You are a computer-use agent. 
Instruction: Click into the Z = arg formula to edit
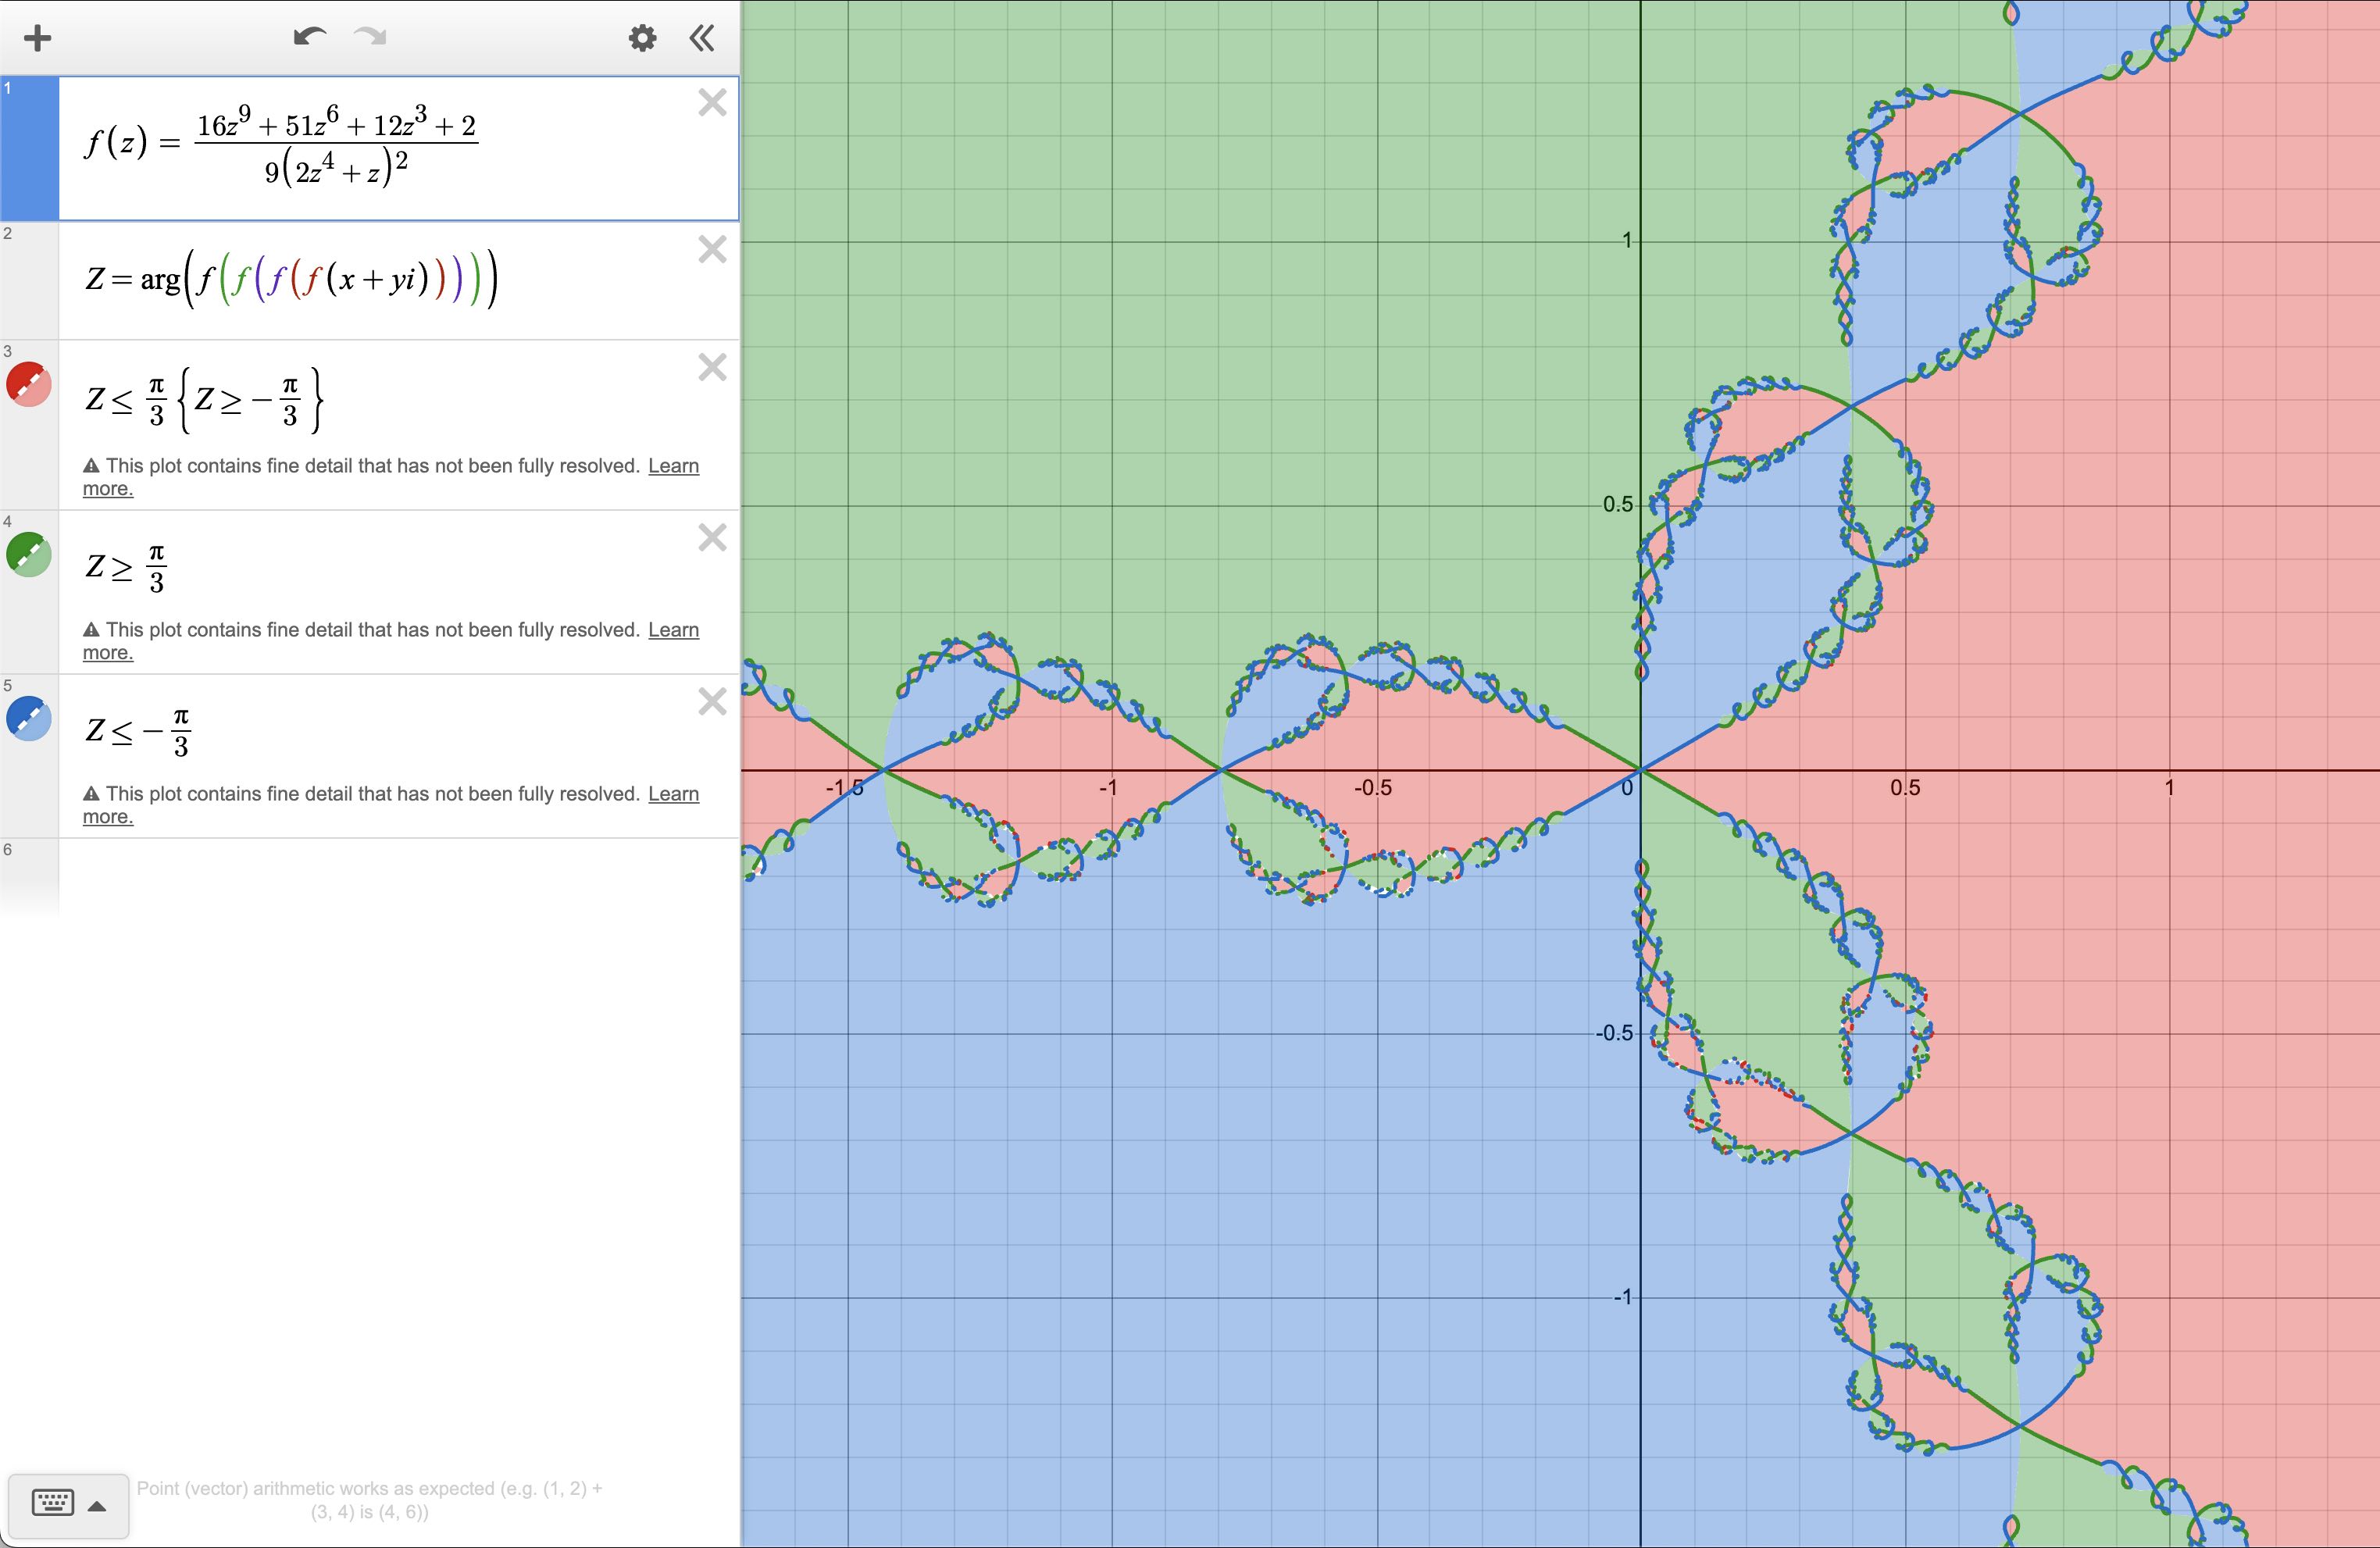(x=290, y=280)
